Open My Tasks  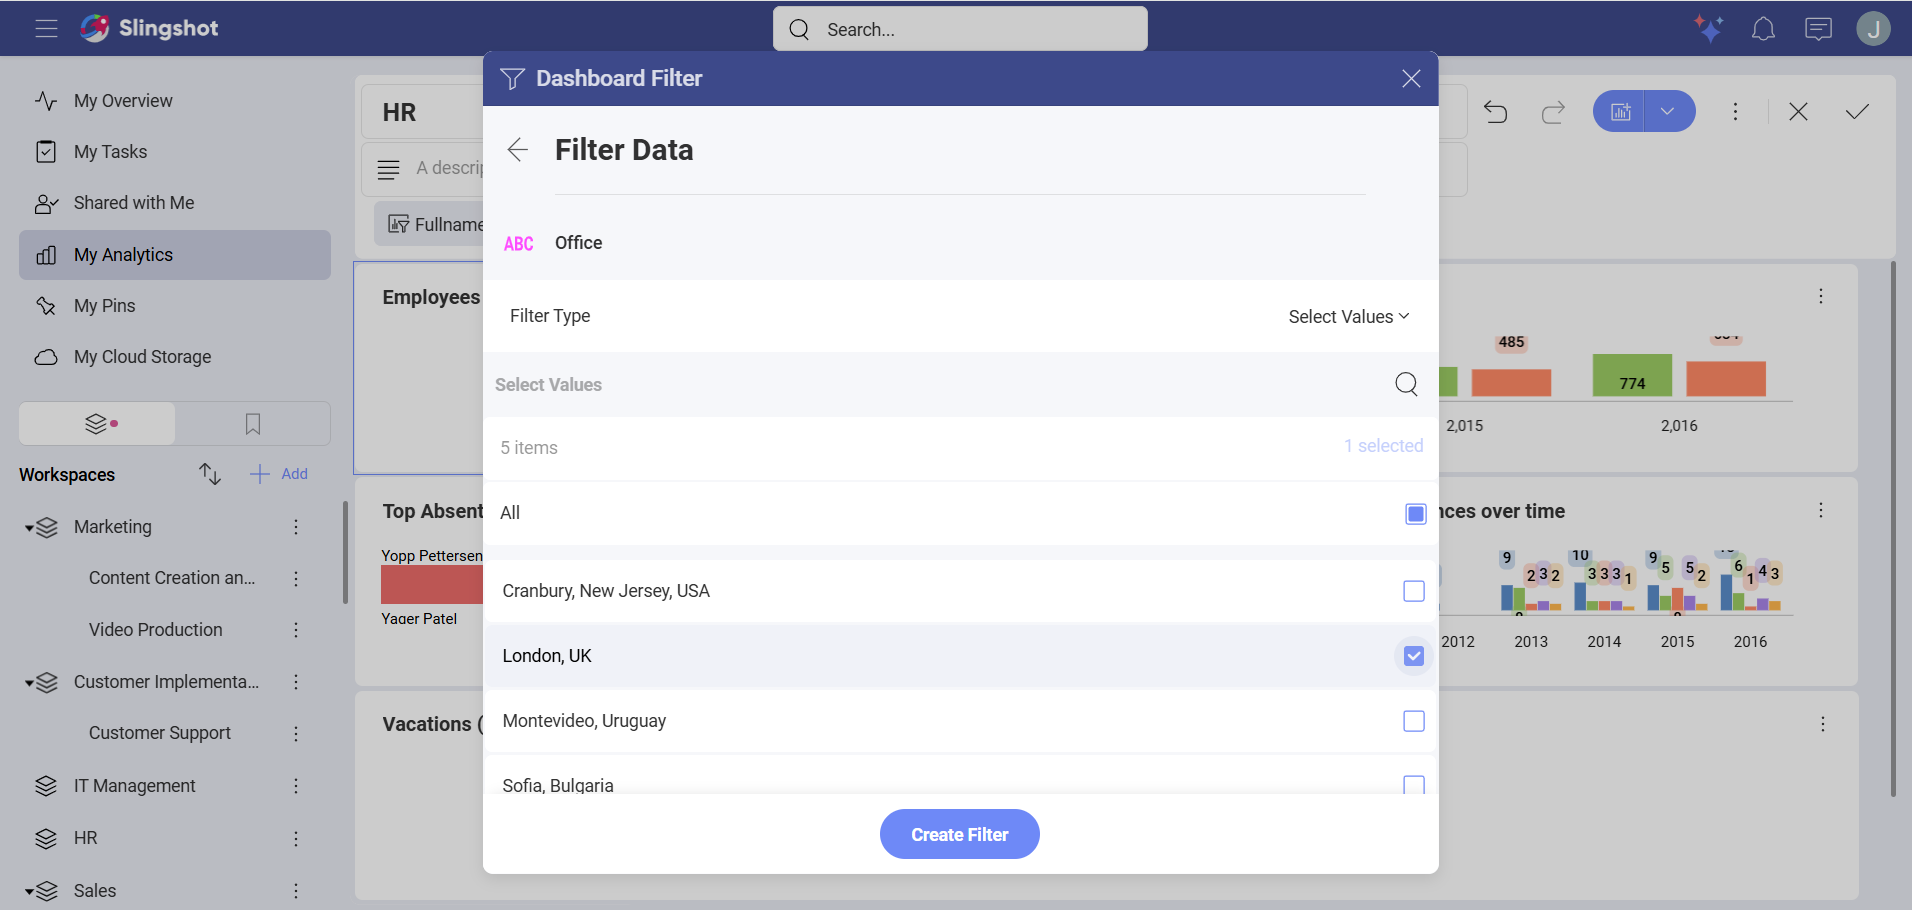(175, 152)
